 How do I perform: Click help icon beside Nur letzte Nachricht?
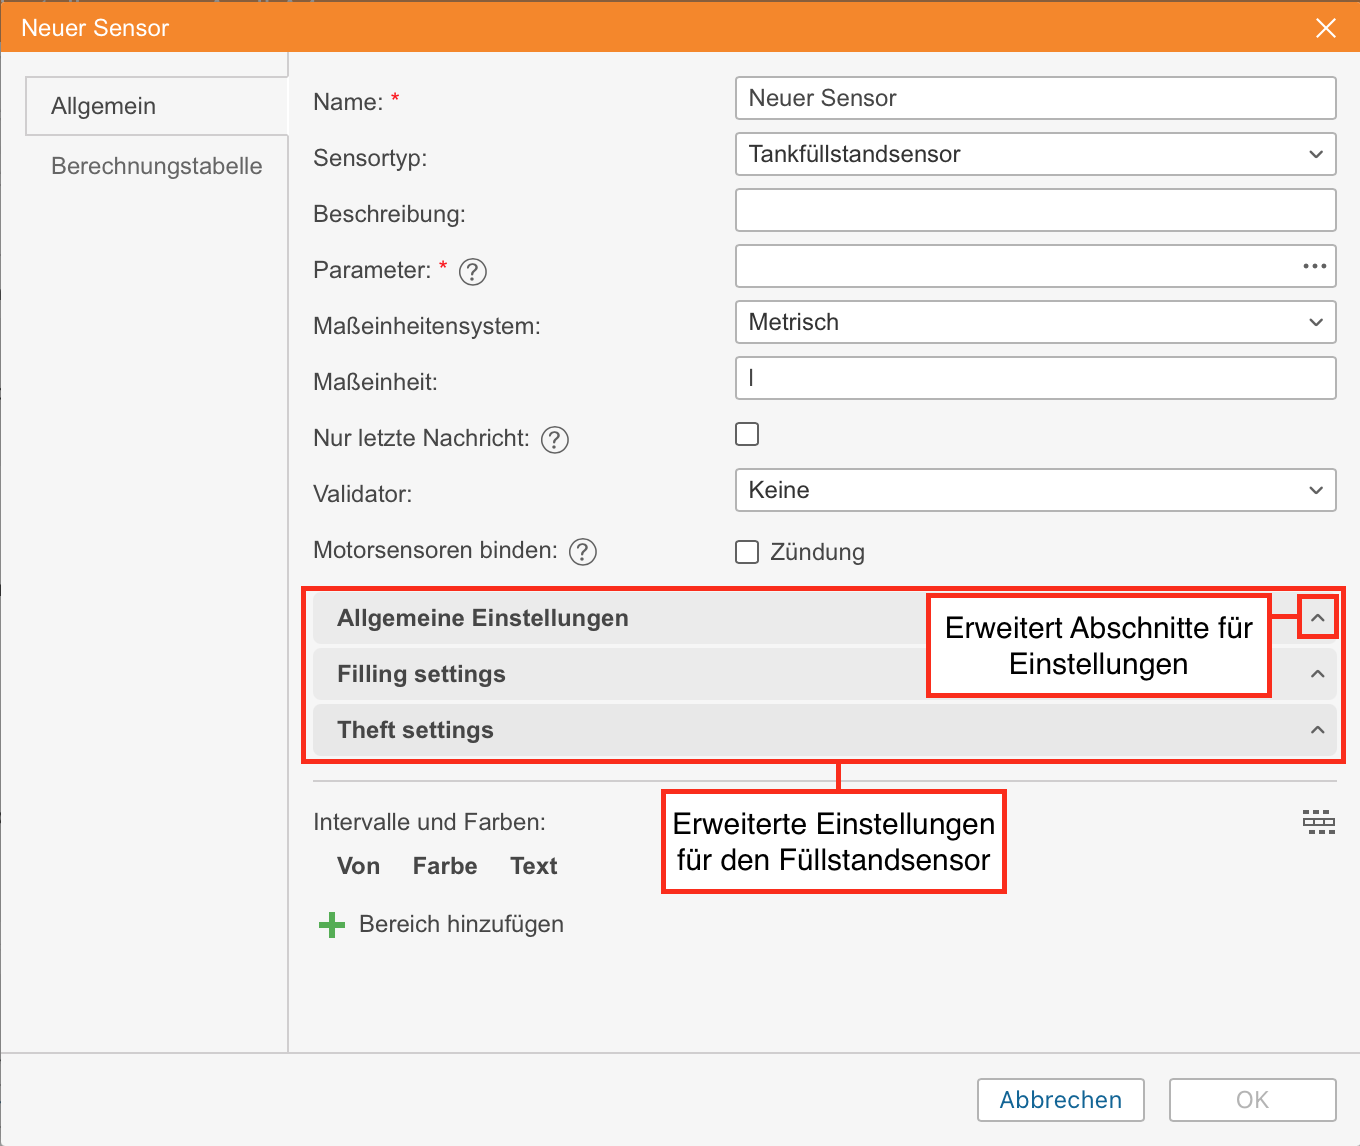tap(554, 439)
